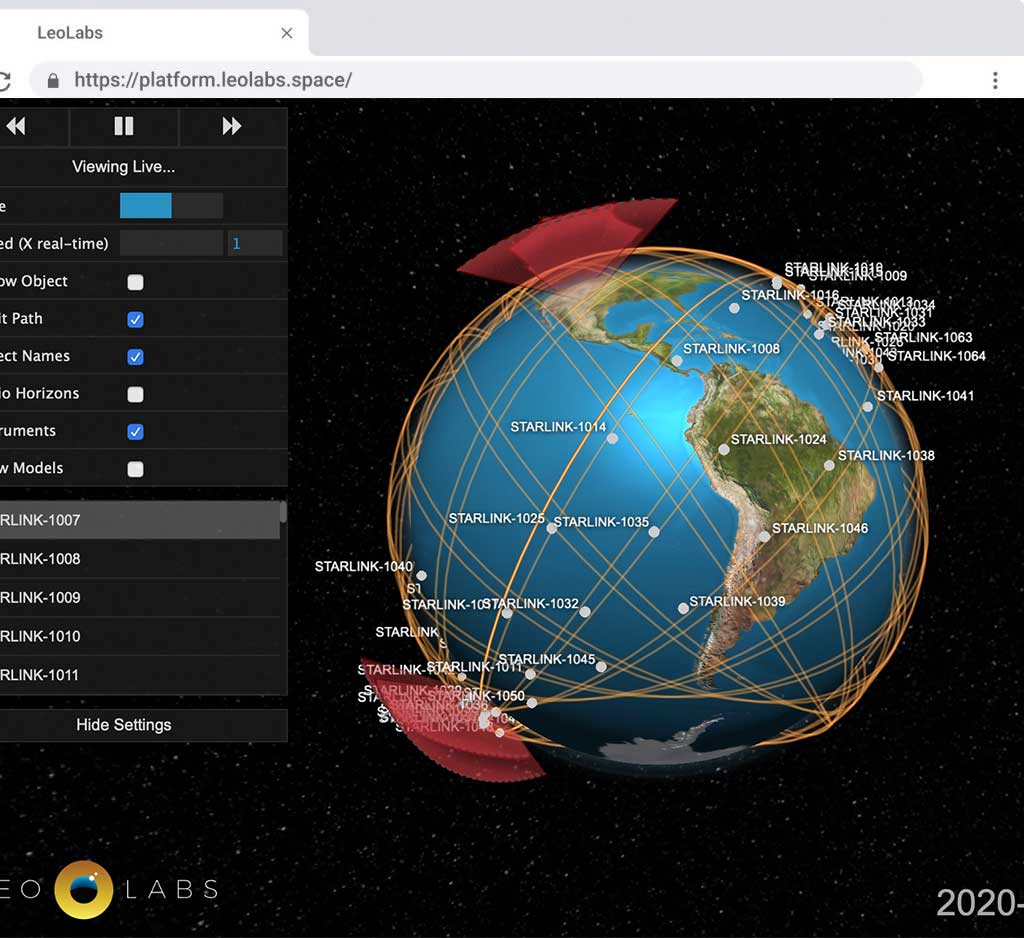Click the STARLINK-1045 satellite marker

click(x=601, y=667)
